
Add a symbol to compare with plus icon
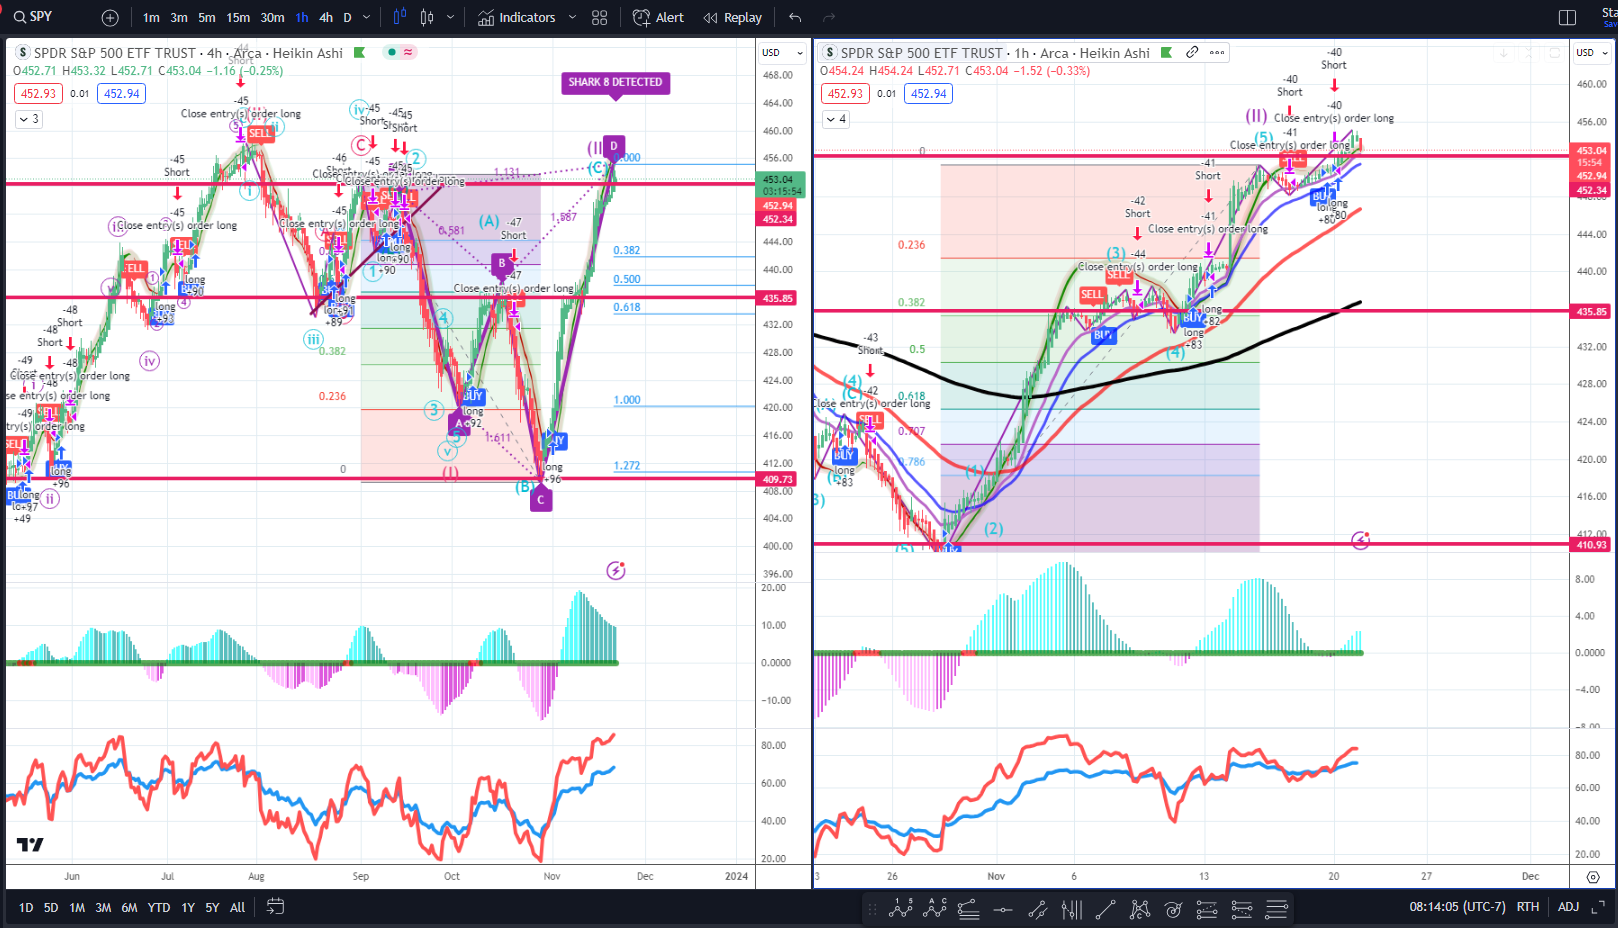[x=110, y=18]
